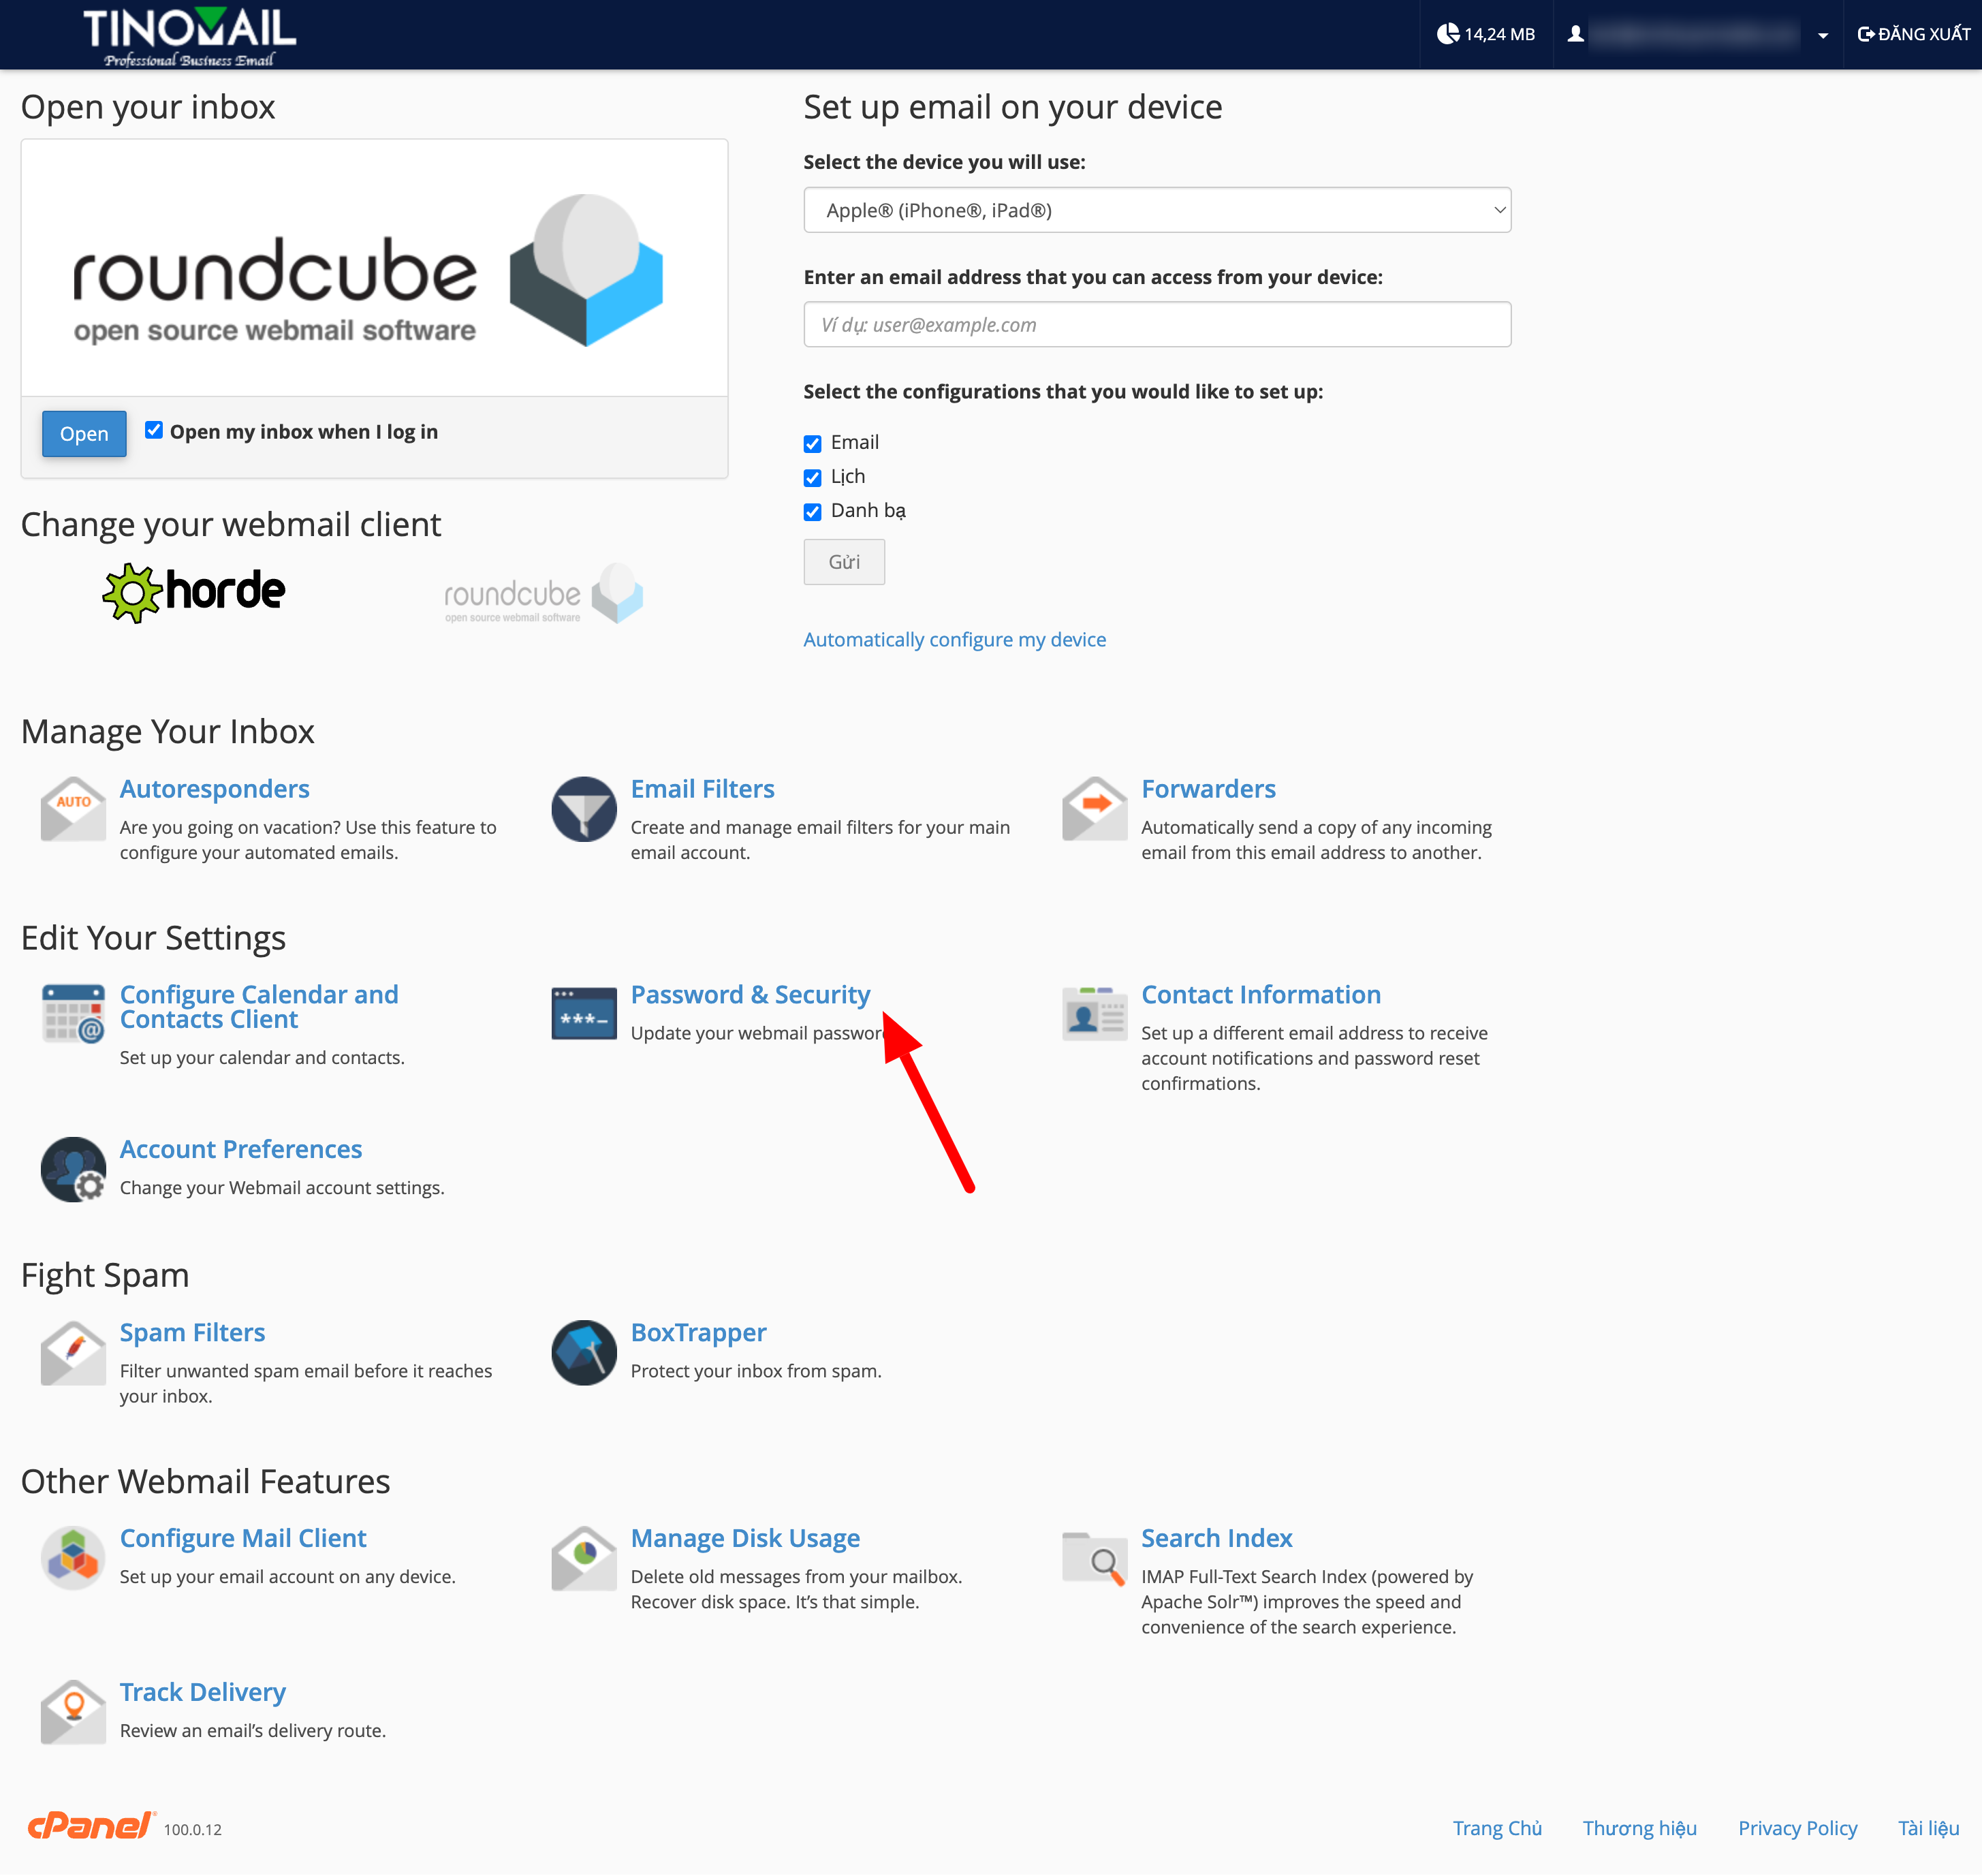Click the Contact Information card icon

1094,1014
